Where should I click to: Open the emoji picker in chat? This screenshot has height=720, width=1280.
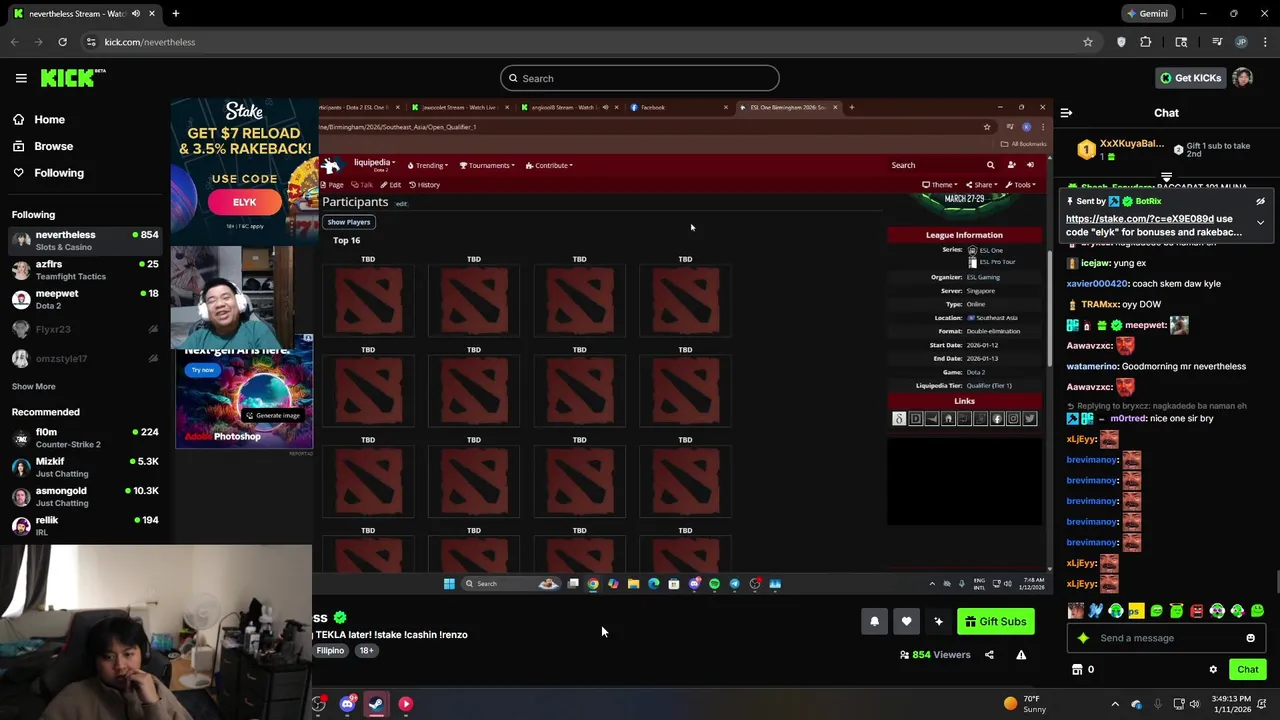(x=1250, y=638)
